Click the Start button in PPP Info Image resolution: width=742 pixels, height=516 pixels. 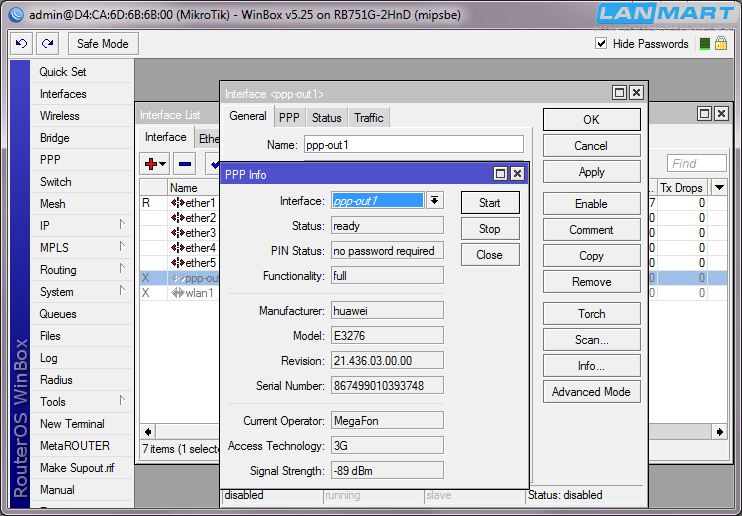(490, 203)
